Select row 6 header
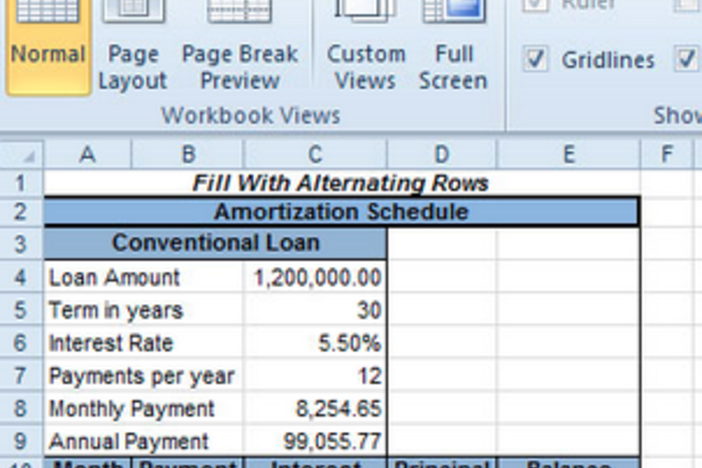This screenshot has width=702, height=468. (x=21, y=342)
